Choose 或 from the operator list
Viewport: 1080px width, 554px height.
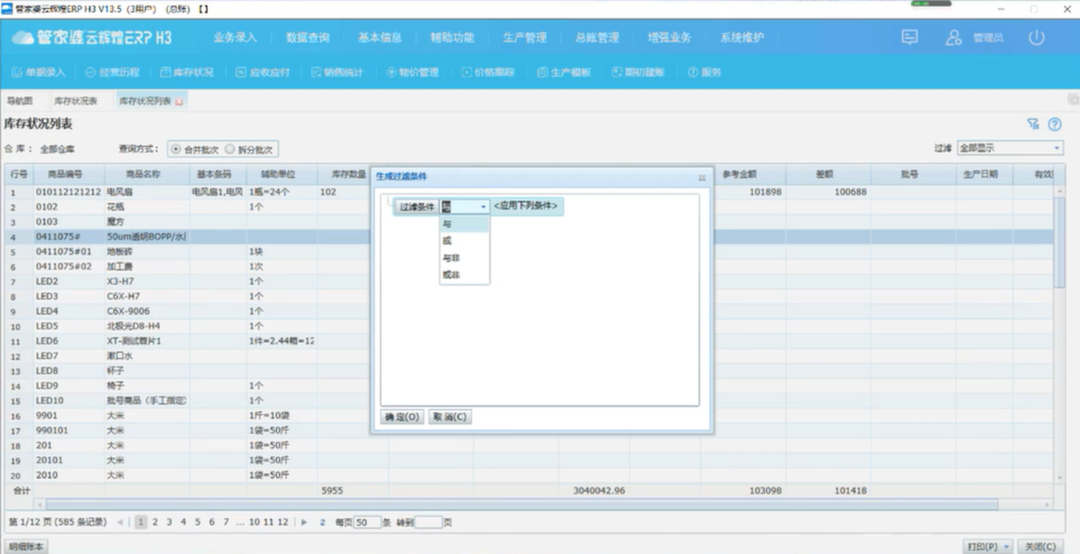pos(464,241)
